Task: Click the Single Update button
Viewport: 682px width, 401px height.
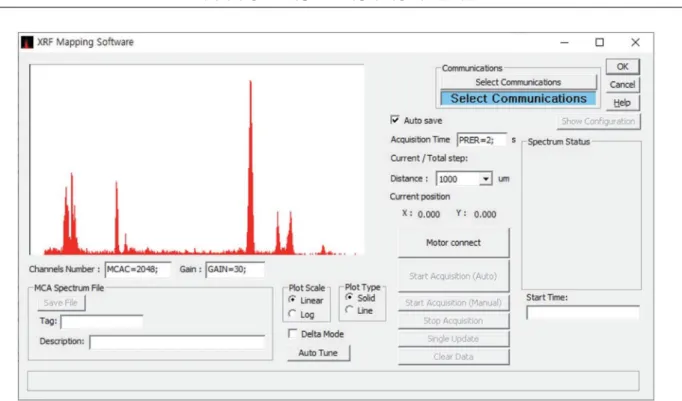Action: coord(453,339)
